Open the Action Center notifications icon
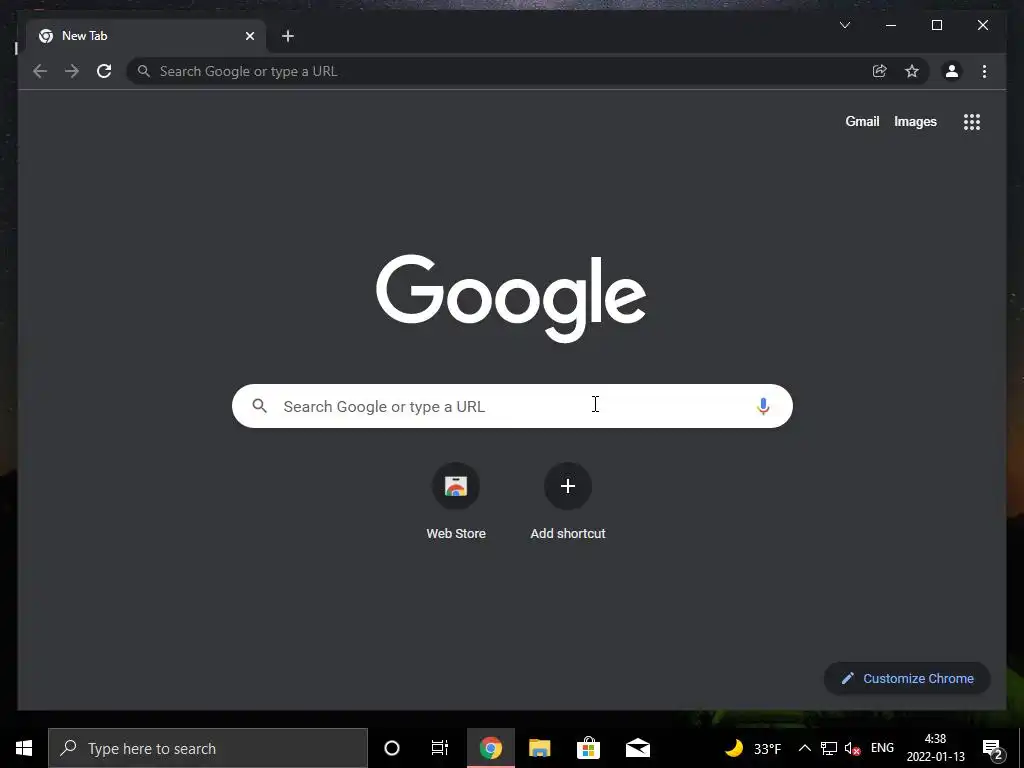1024x768 pixels. point(993,749)
